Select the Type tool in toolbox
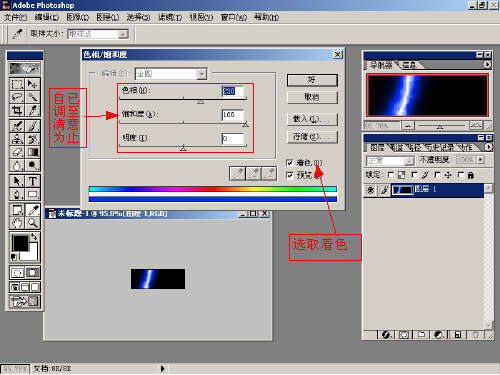The height and width of the screenshot is (375, 500). point(33,181)
